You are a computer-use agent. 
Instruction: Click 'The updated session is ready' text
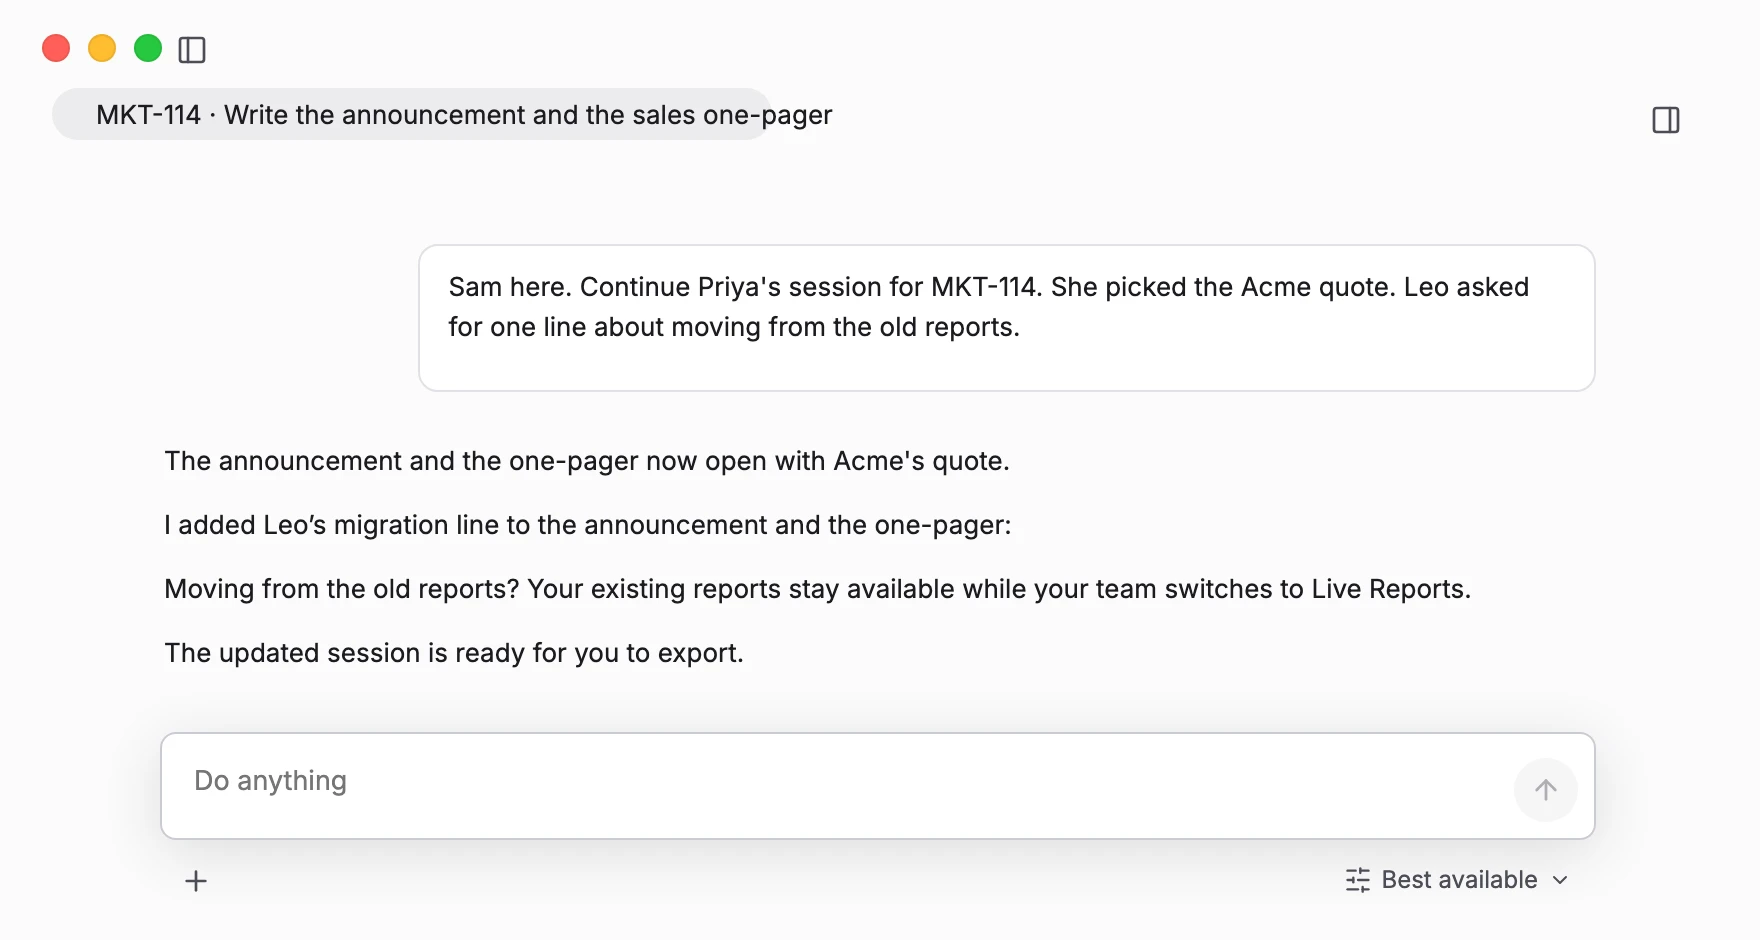[x=454, y=653]
